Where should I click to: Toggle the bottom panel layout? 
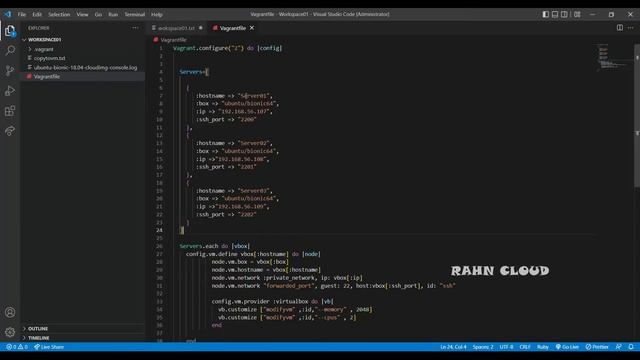click(x=555, y=14)
